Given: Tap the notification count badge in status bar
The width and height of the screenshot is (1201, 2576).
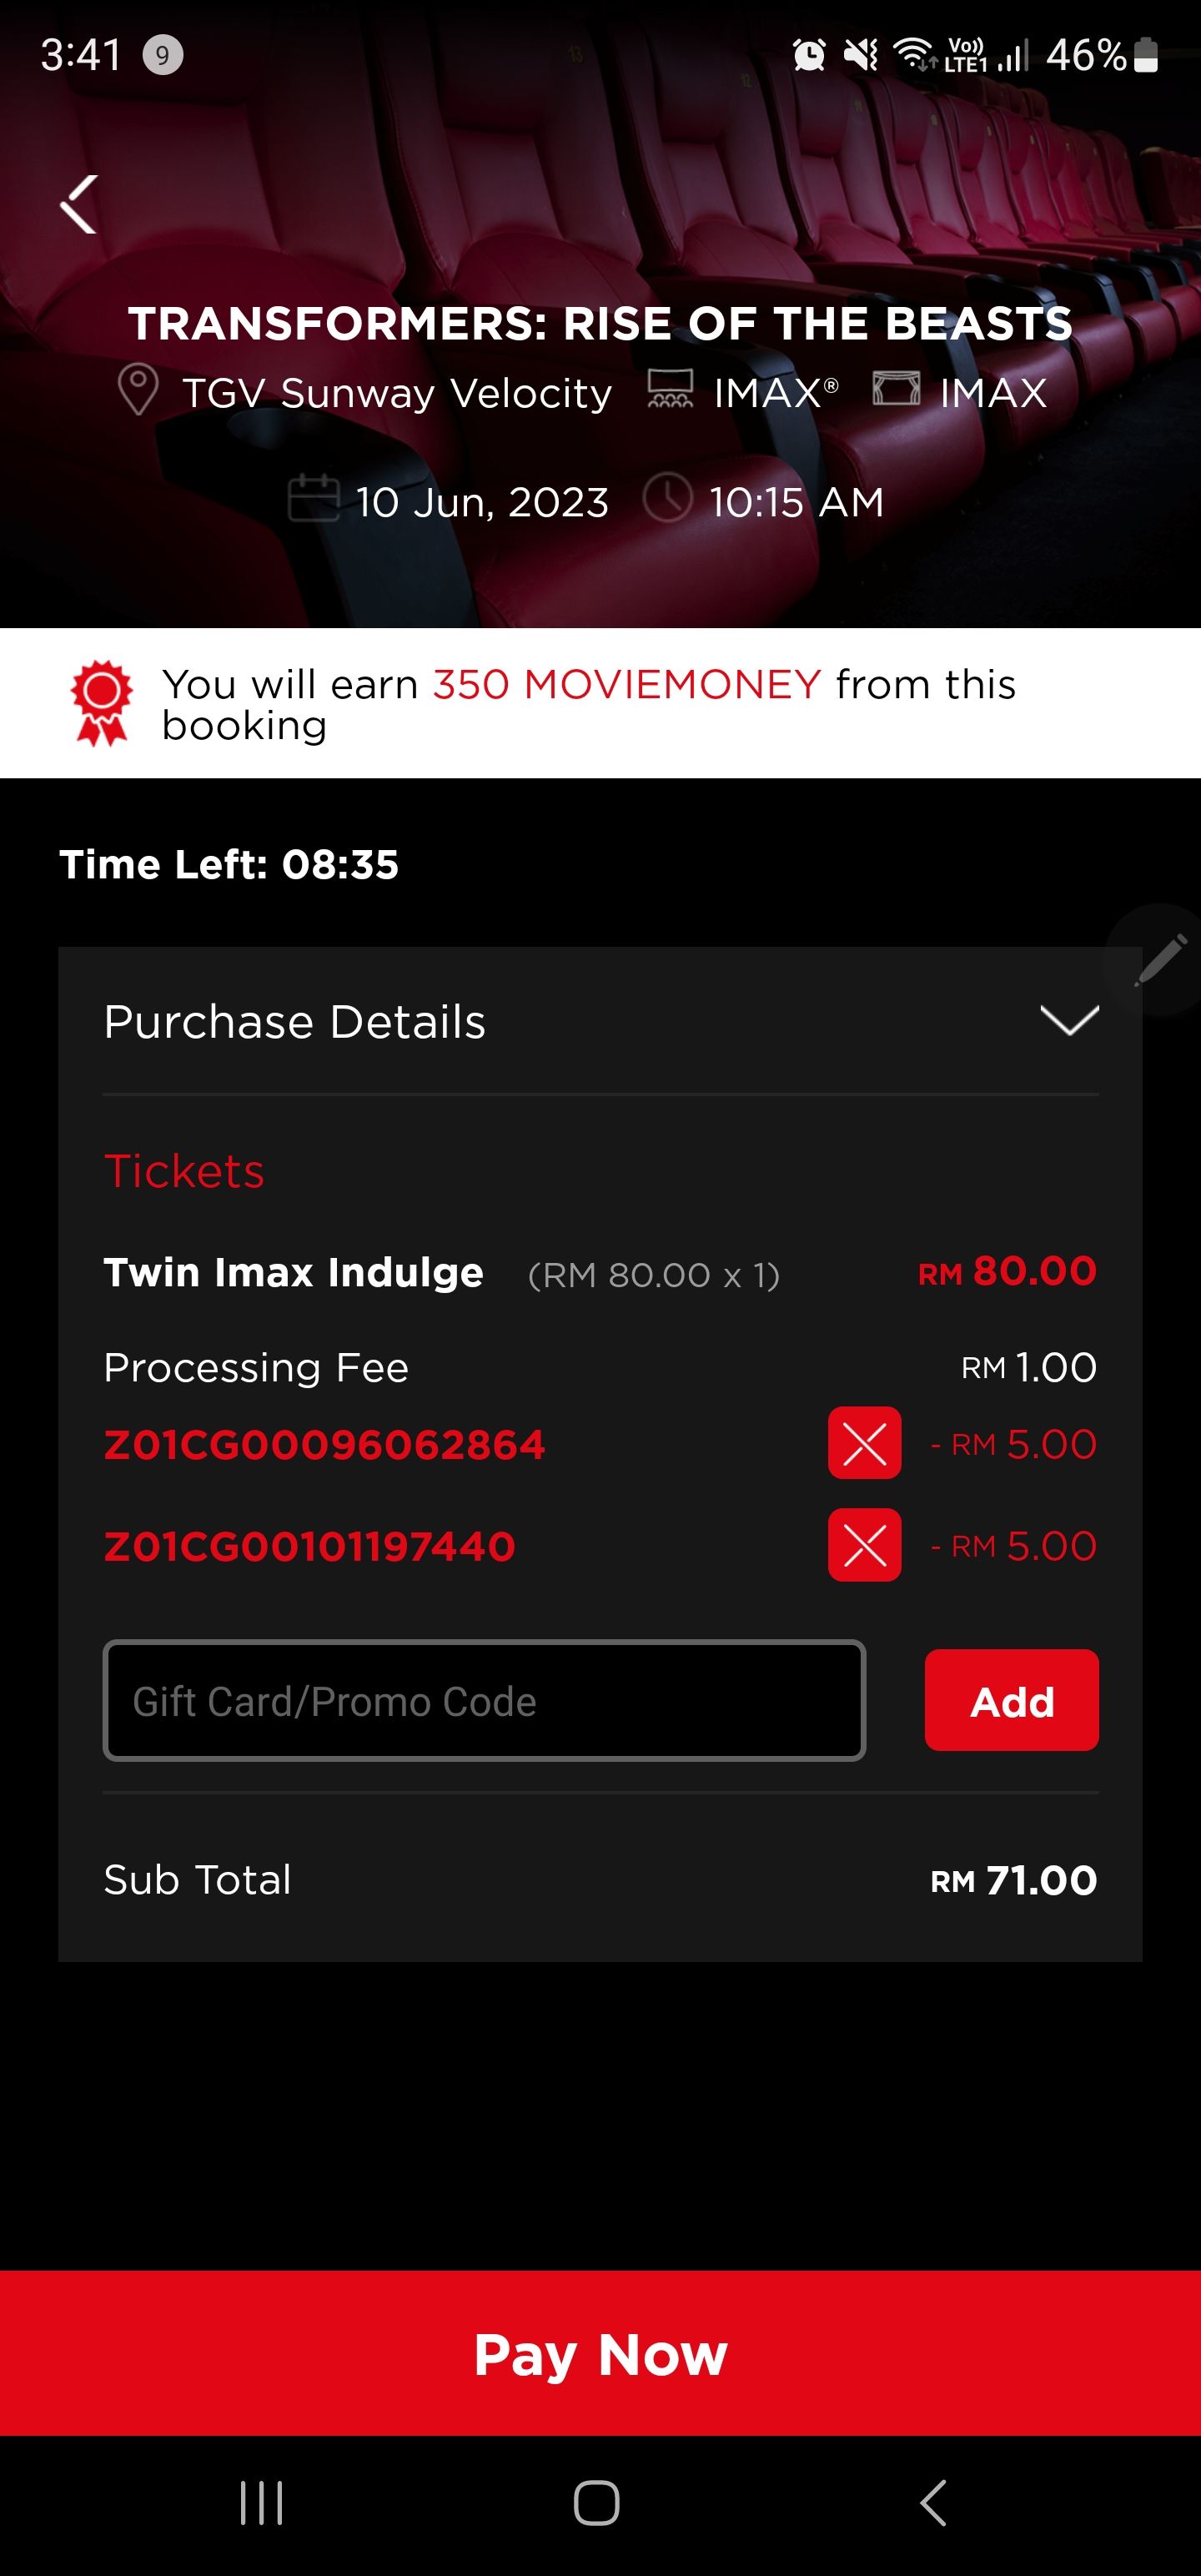Looking at the screenshot, I should (162, 55).
